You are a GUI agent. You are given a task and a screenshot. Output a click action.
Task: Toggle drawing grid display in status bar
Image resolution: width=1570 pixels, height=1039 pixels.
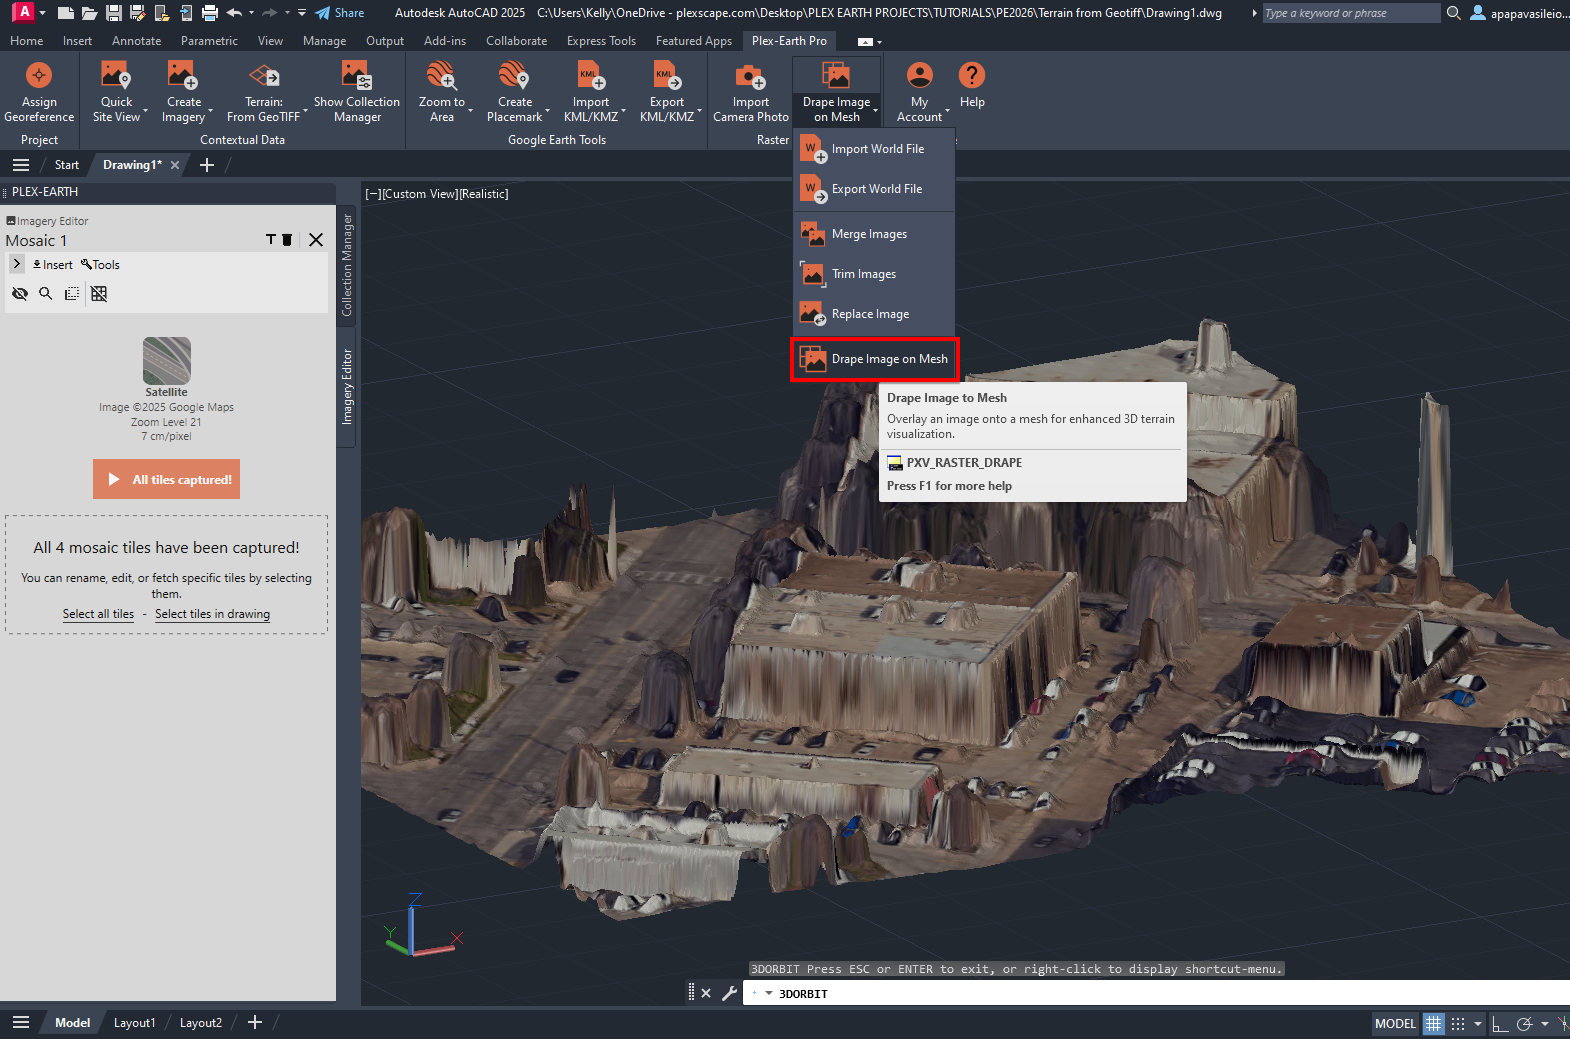tap(1434, 1023)
